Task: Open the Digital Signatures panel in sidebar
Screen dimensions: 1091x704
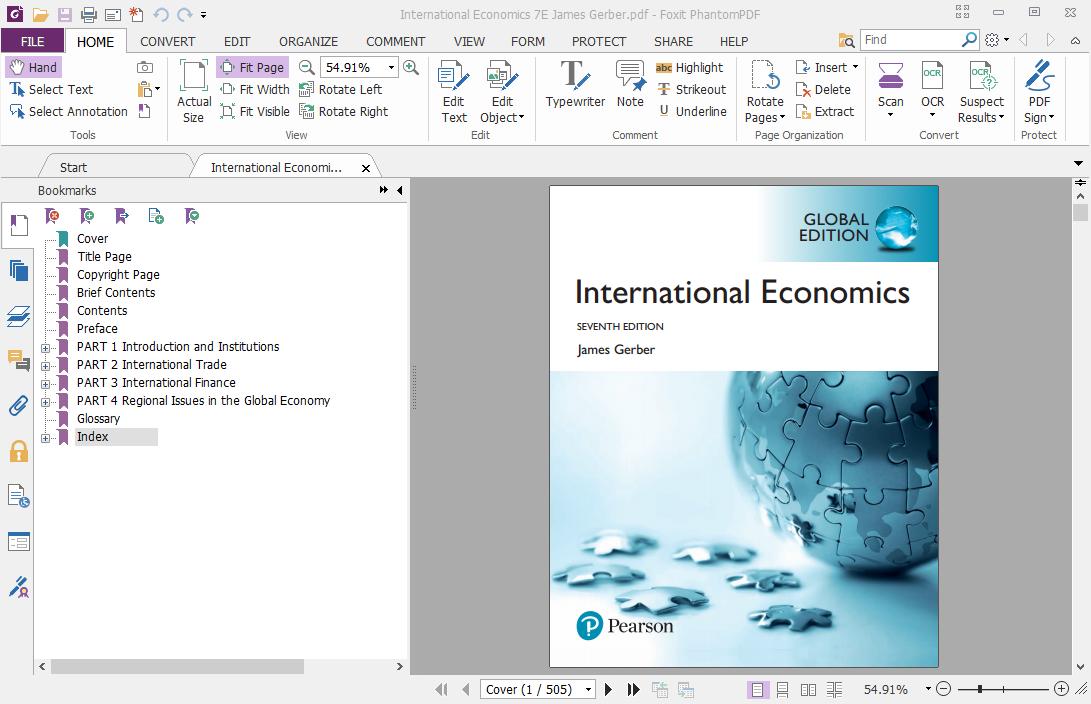Action: coord(18,587)
